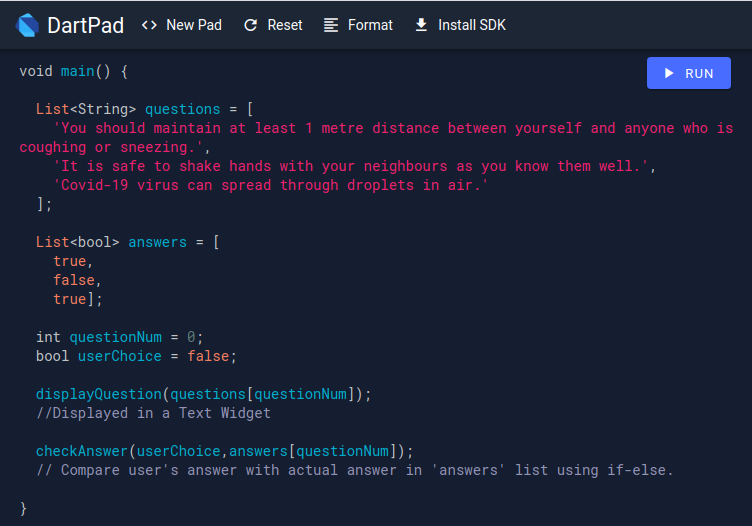Click the text 'coughing or sneezing.'
Image resolution: width=752 pixels, height=526 pixels.
(112, 147)
